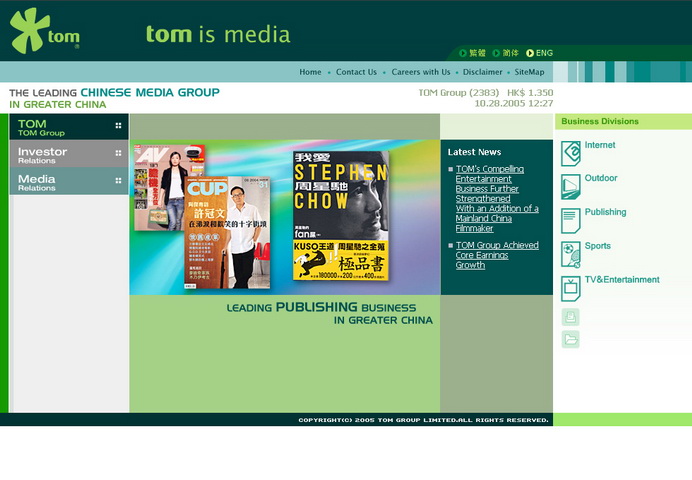Click the Sports text link
This screenshot has height=480, width=692.
(598, 246)
